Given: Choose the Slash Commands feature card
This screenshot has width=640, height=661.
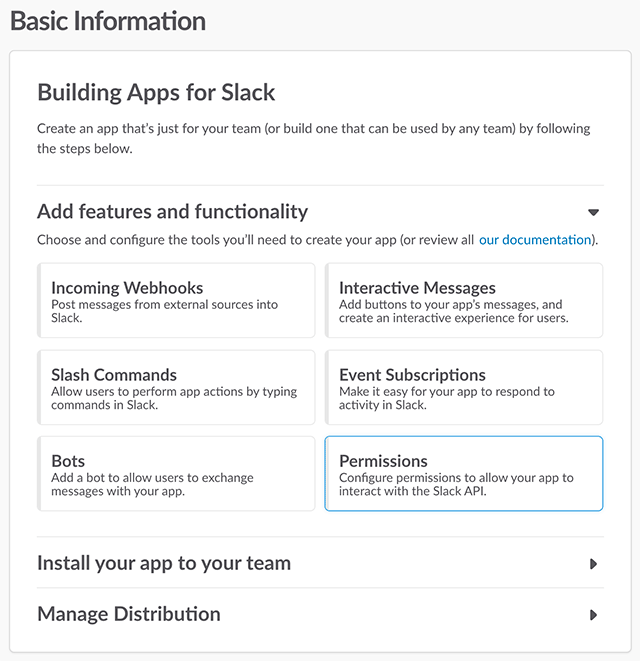Looking at the screenshot, I should click(176, 387).
